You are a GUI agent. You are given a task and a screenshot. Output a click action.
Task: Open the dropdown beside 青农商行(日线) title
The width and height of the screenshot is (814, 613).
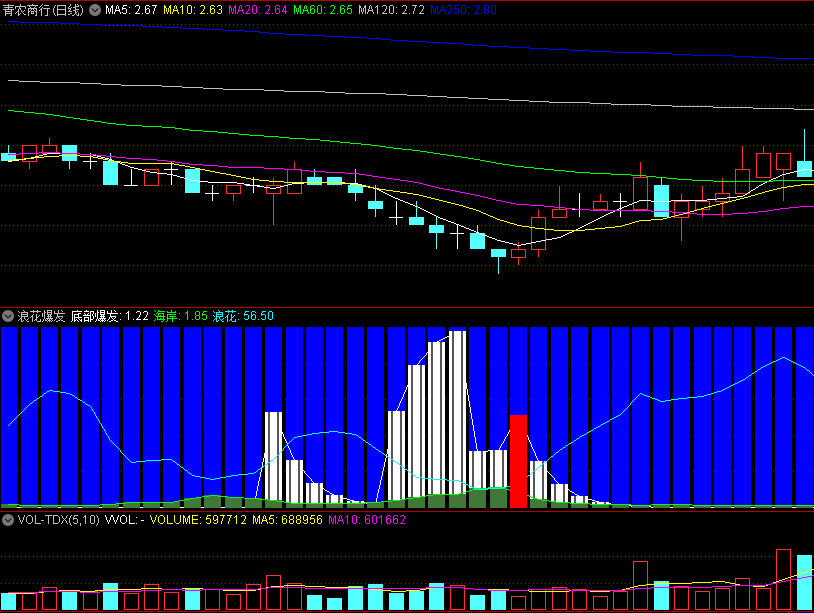[x=95, y=10]
